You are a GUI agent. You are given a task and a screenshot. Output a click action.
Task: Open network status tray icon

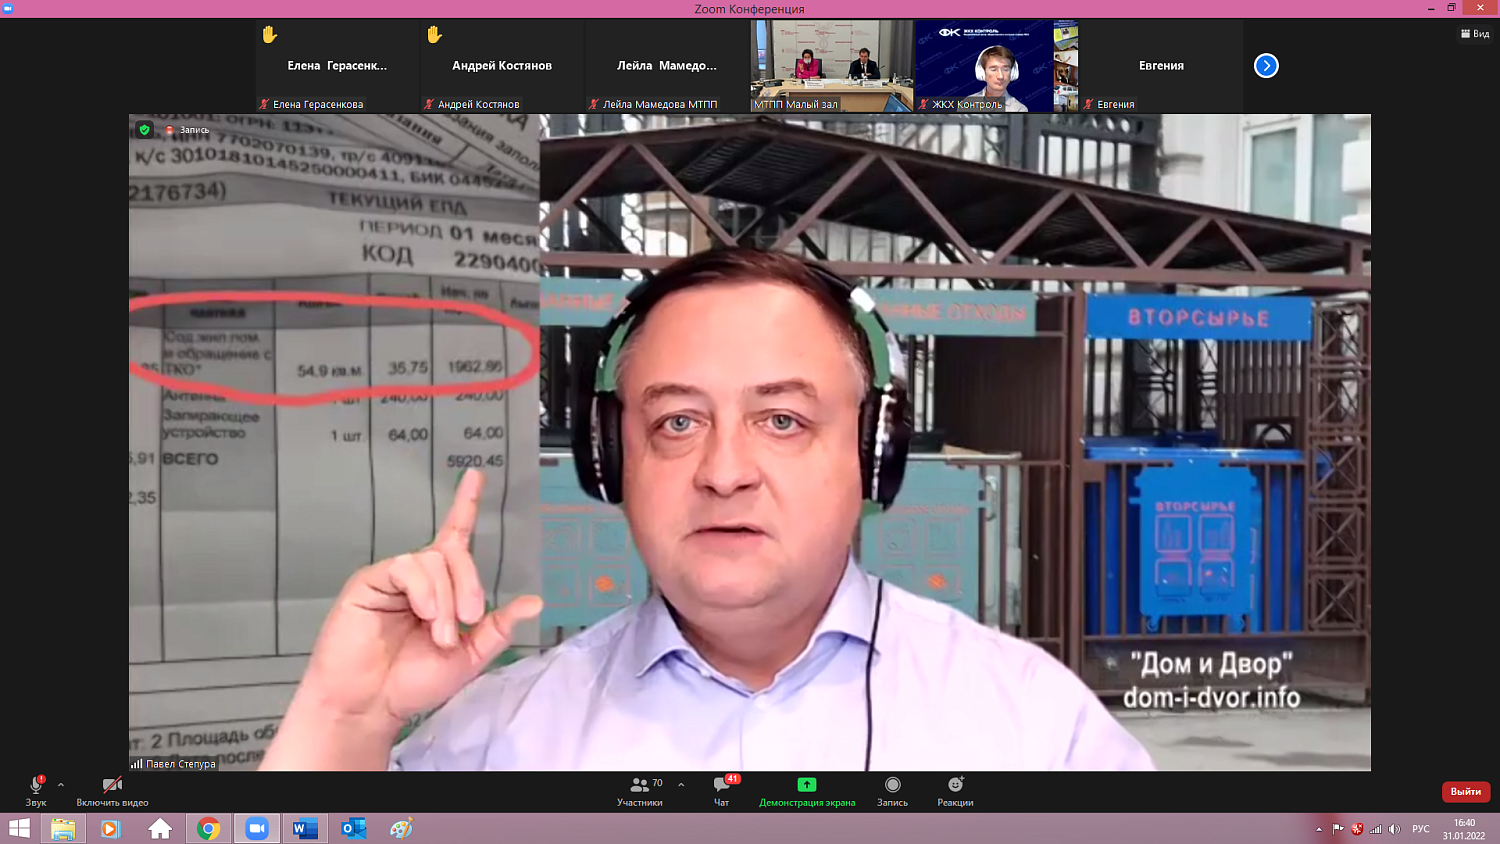coord(1376,829)
